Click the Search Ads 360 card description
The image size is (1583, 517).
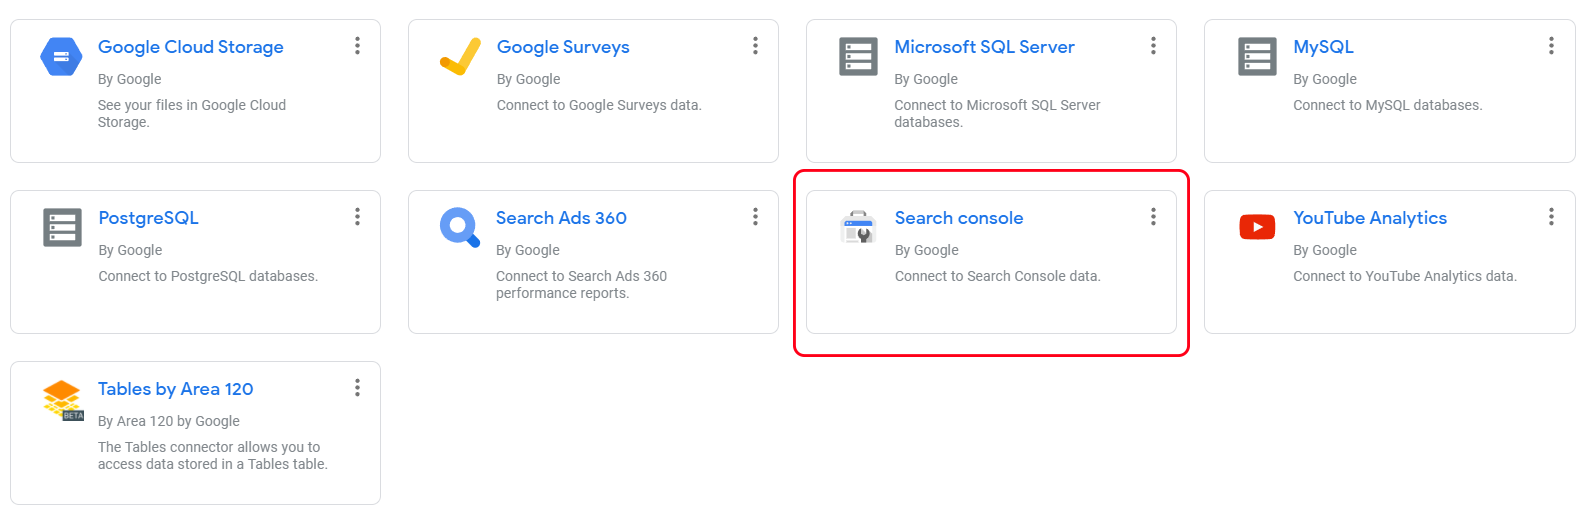click(581, 285)
